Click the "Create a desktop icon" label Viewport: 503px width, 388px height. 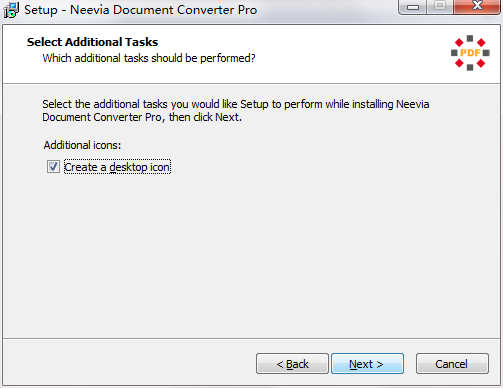pyautogui.click(x=117, y=167)
